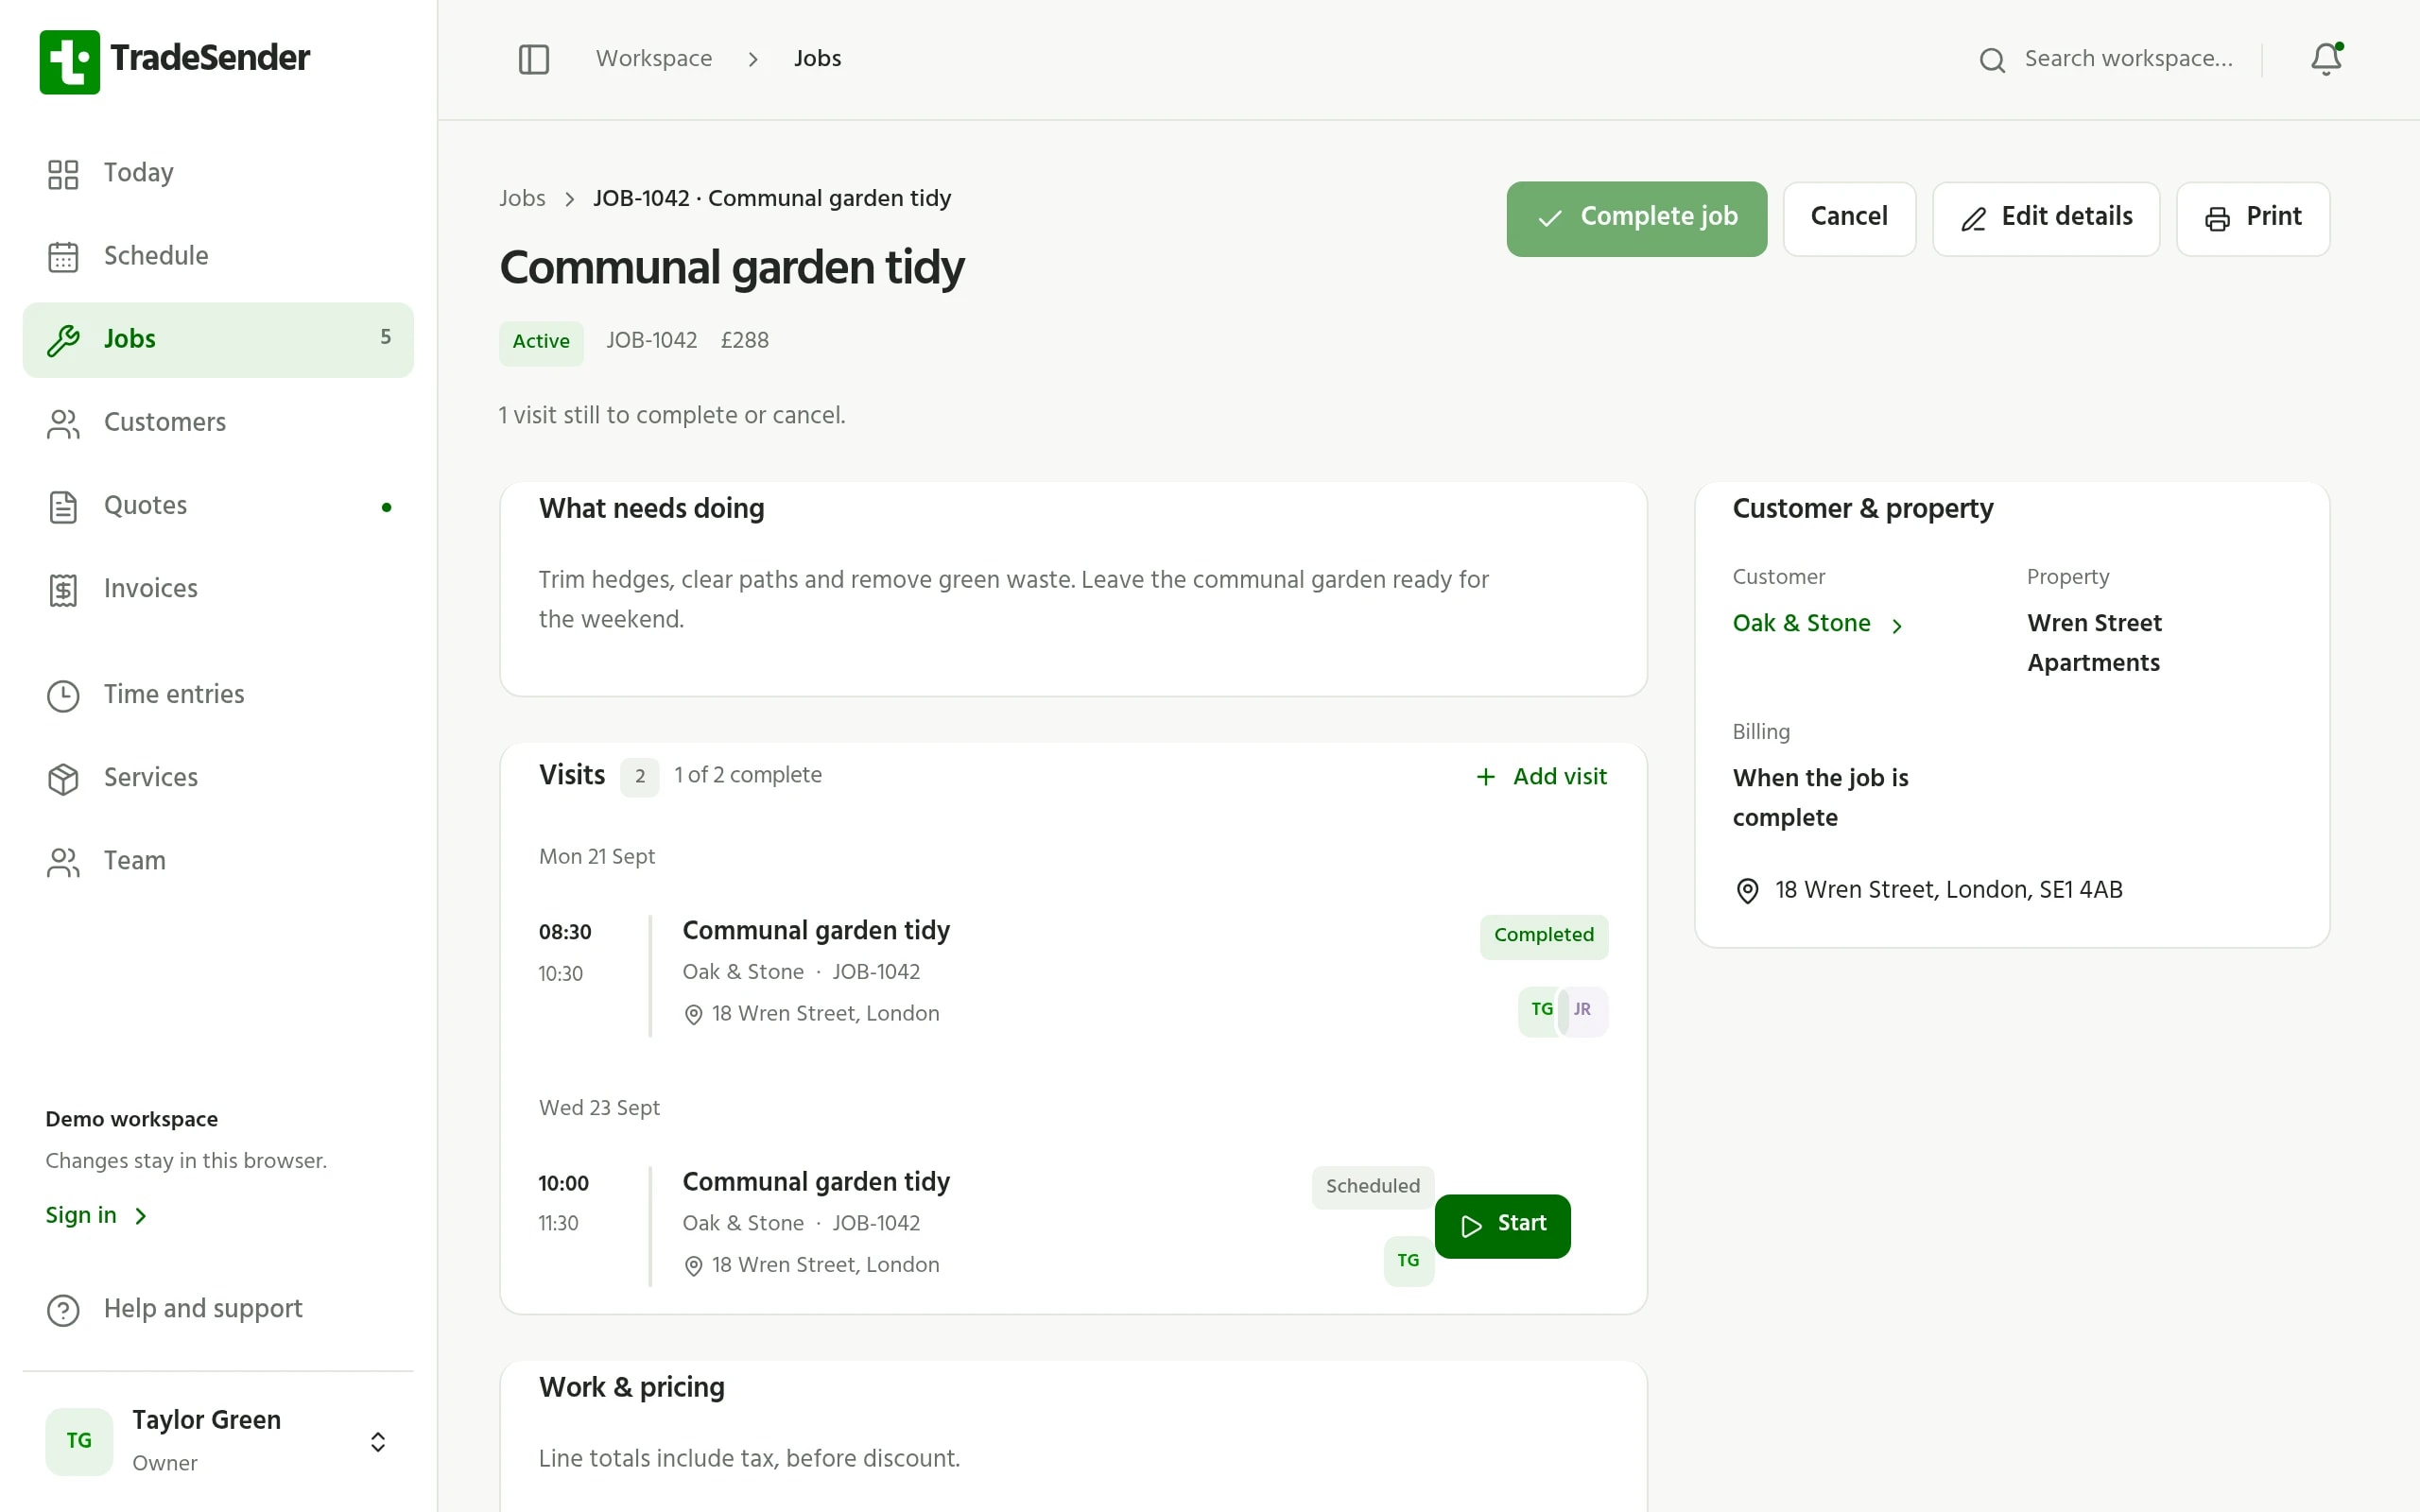
Task: Open the Services section
Action: pos(218,778)
